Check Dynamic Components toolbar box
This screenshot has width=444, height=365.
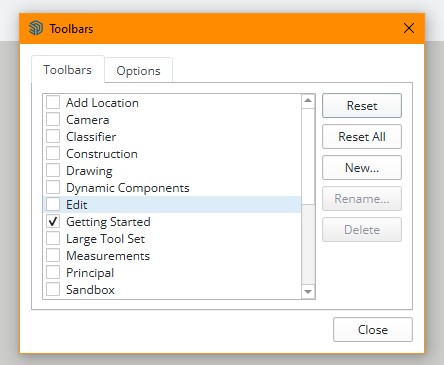(x=53, y=187)
